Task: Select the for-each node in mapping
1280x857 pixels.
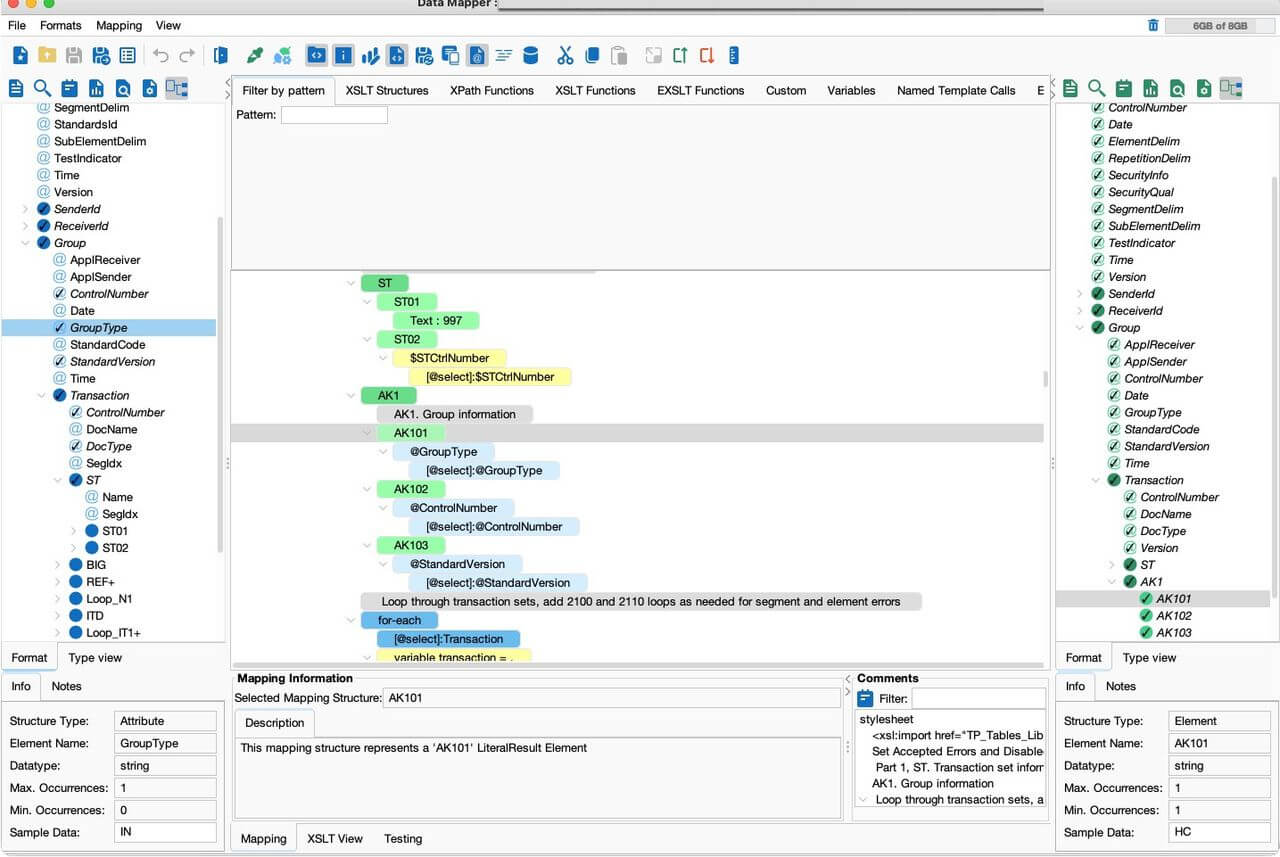Action: (x=400, y=620)
